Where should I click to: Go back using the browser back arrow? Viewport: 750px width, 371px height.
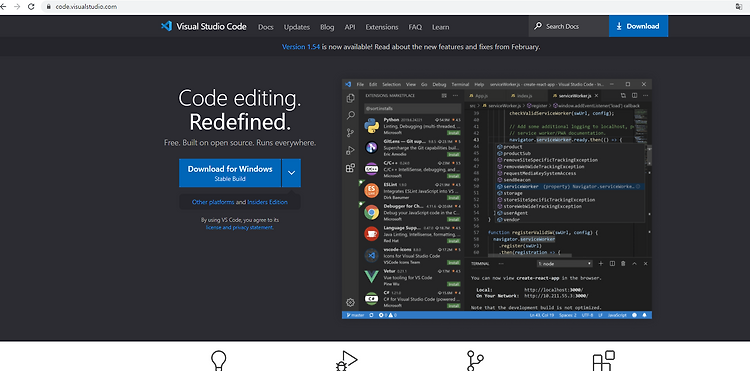[x=3, y=7]
